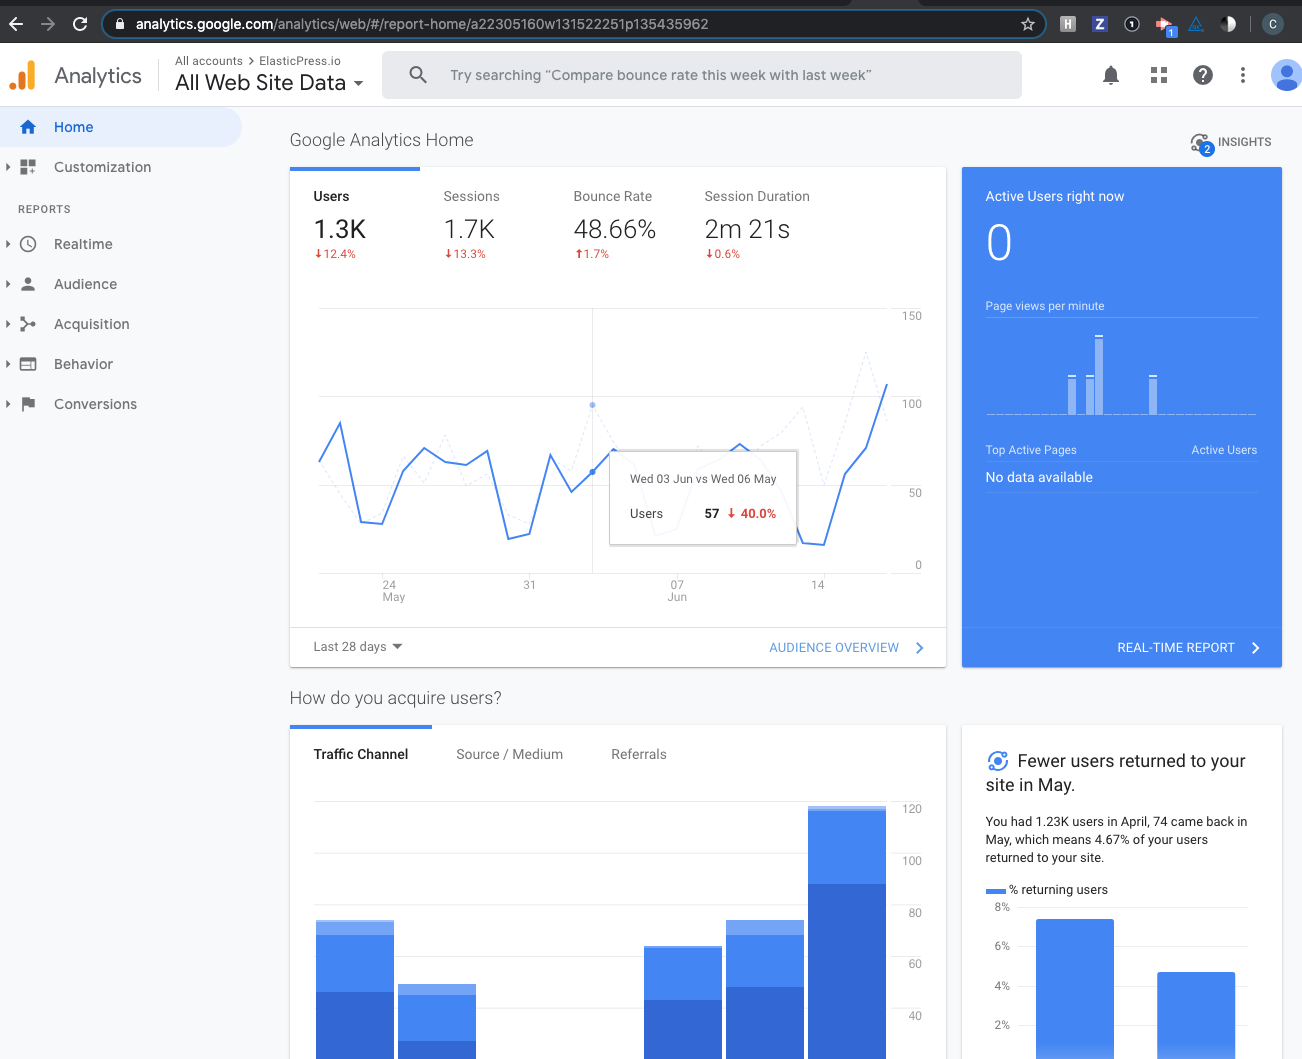Click the Home house icon in sidebar
The image size is (1302, 1059).
28,127
